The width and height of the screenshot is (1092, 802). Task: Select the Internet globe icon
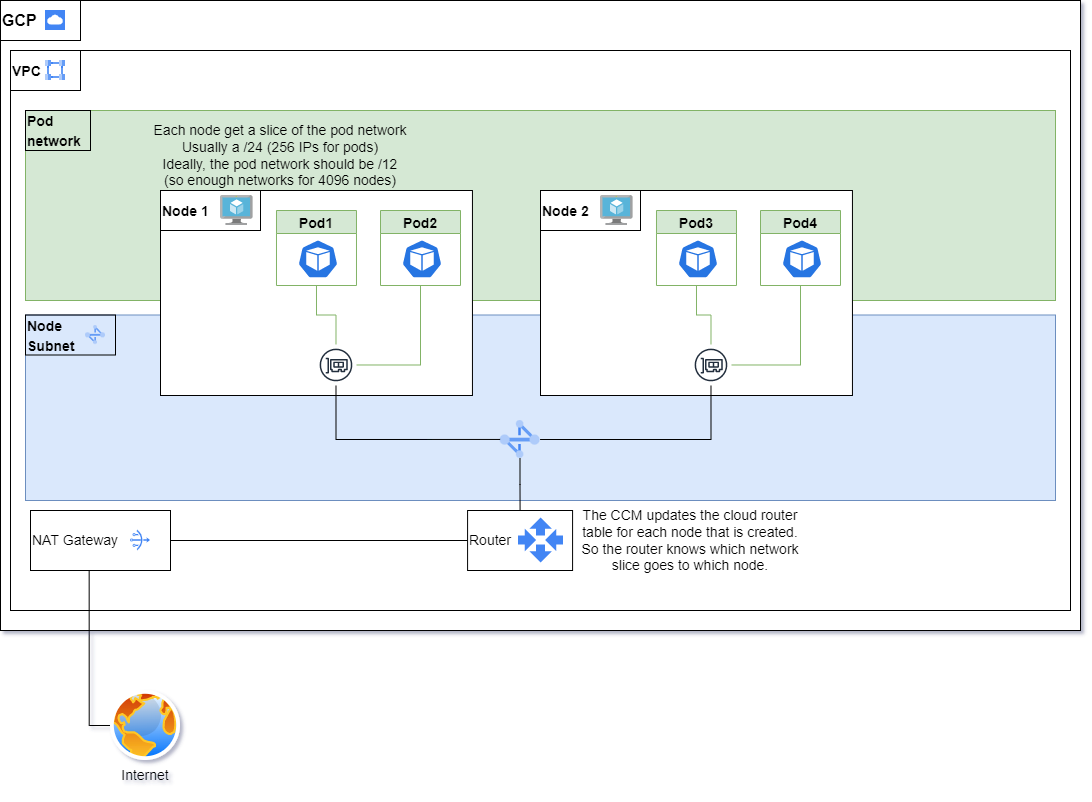pos(145,727)
